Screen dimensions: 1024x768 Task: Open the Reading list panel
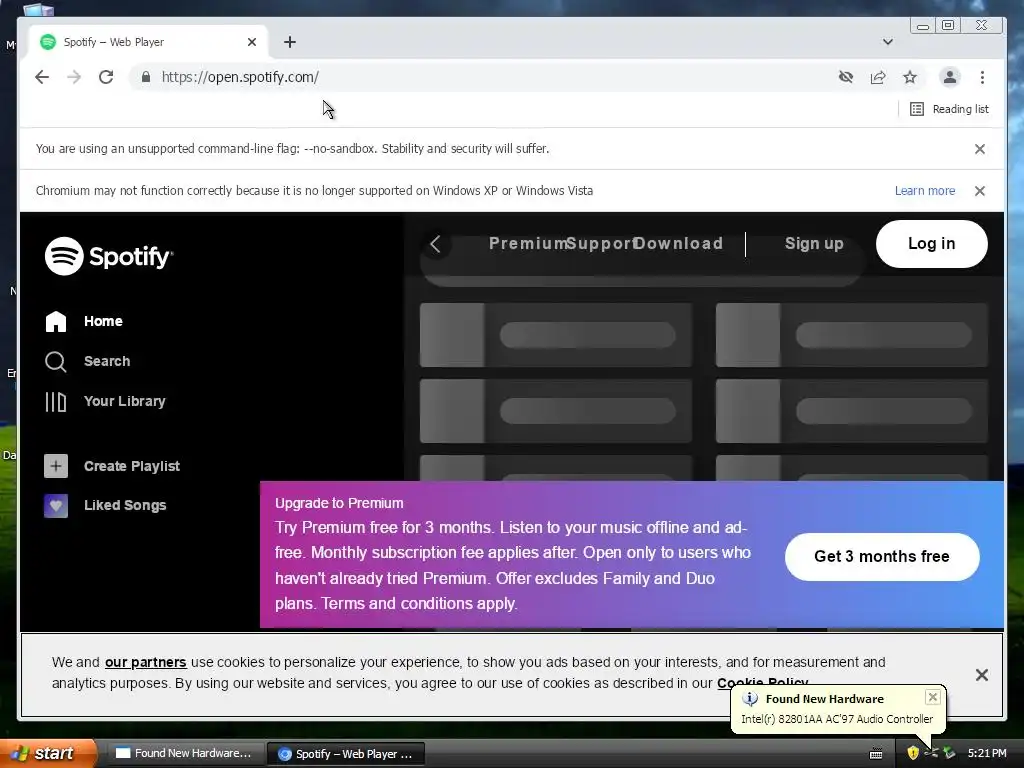coord(950,109)
